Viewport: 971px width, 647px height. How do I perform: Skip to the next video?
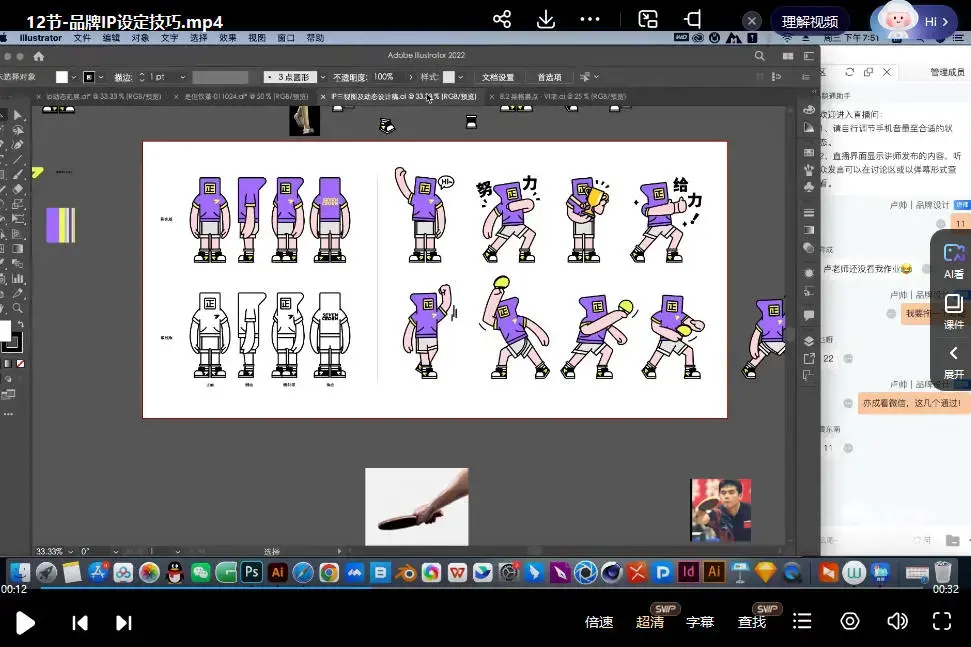(124, 623)
